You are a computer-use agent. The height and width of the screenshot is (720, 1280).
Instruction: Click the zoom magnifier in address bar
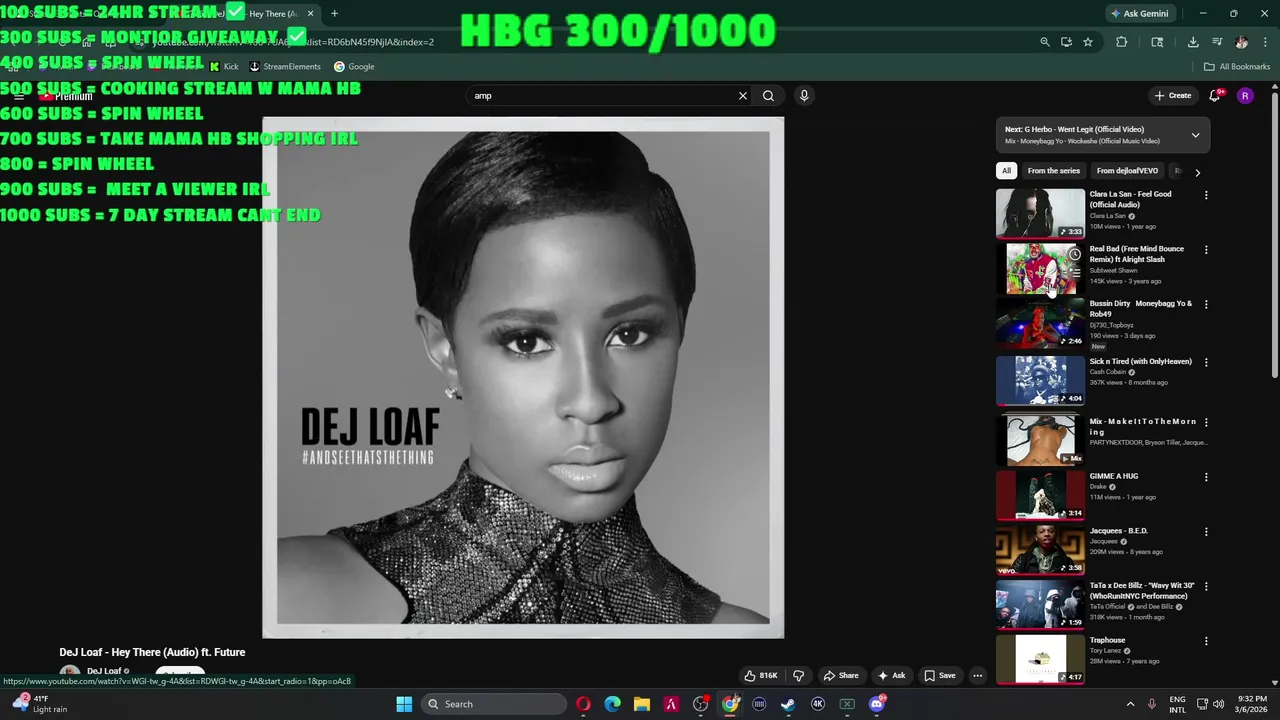click(x=1045, y=42)
